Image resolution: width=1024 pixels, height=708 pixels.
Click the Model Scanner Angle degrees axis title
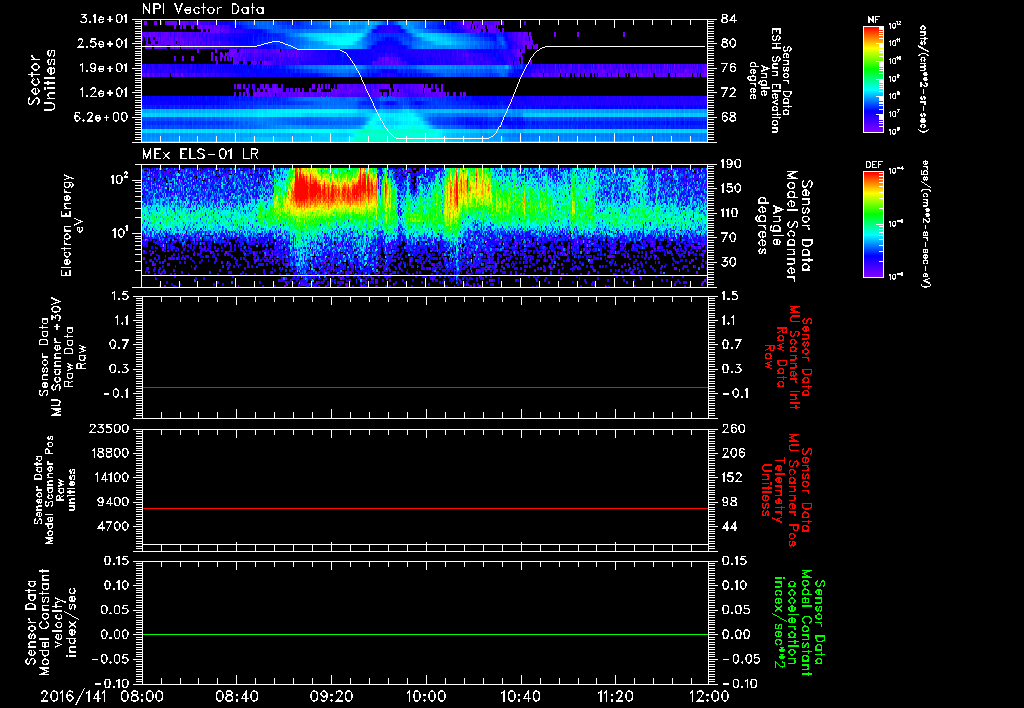[x=784, y=226]
